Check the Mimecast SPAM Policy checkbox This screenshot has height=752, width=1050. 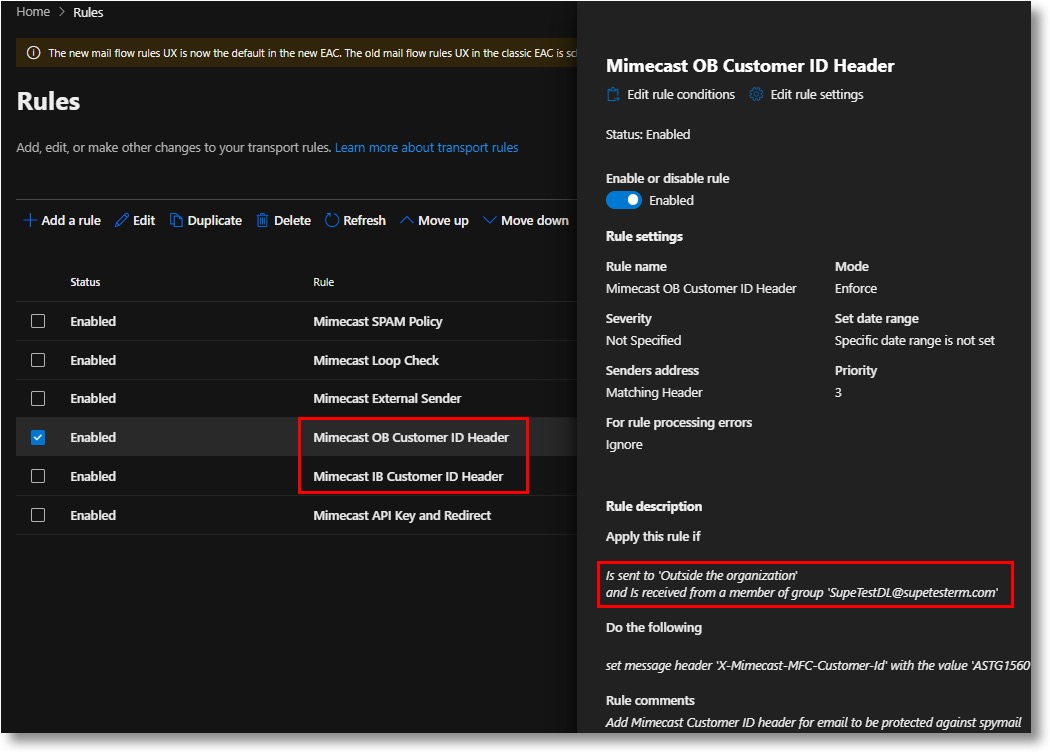pos(38,322)
